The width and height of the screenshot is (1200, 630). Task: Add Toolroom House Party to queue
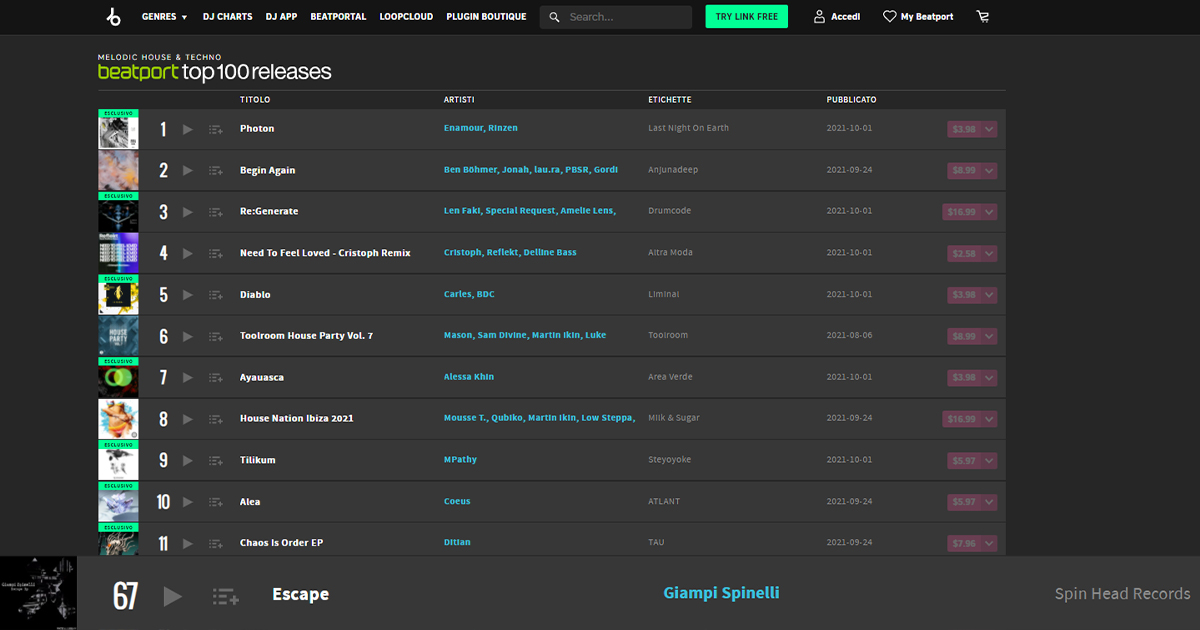(x=215, y=337)
